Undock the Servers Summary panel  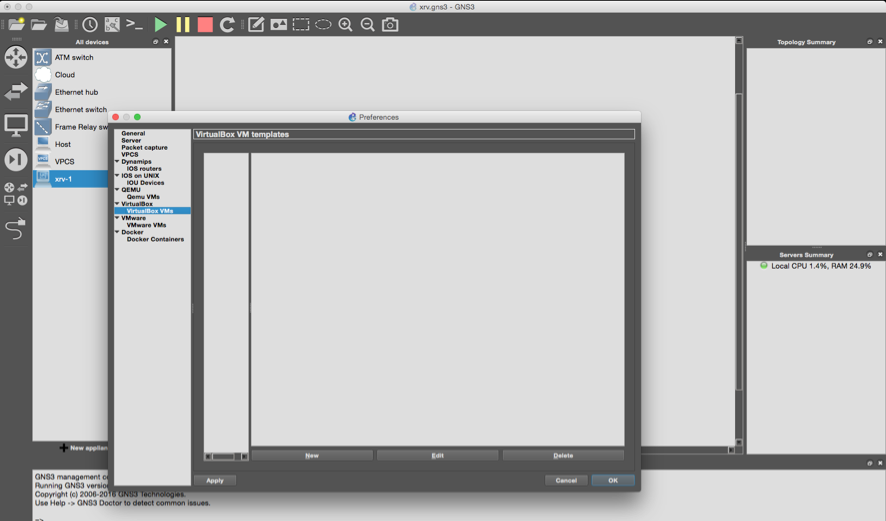pyautogui.click(x=870, y=254)
